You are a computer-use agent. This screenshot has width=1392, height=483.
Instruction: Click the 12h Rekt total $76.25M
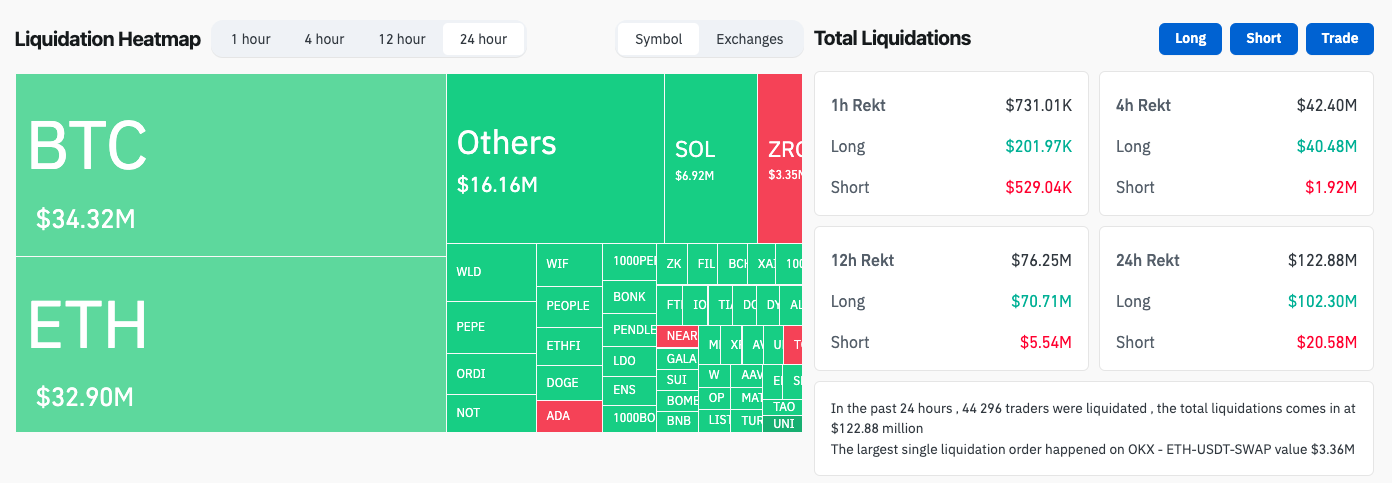click(1041, 260)
